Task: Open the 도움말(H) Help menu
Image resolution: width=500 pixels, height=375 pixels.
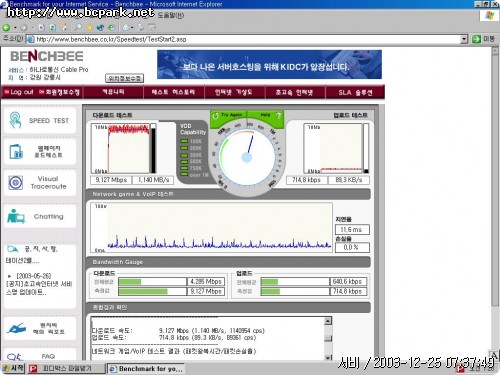Action: click(170, 15)
